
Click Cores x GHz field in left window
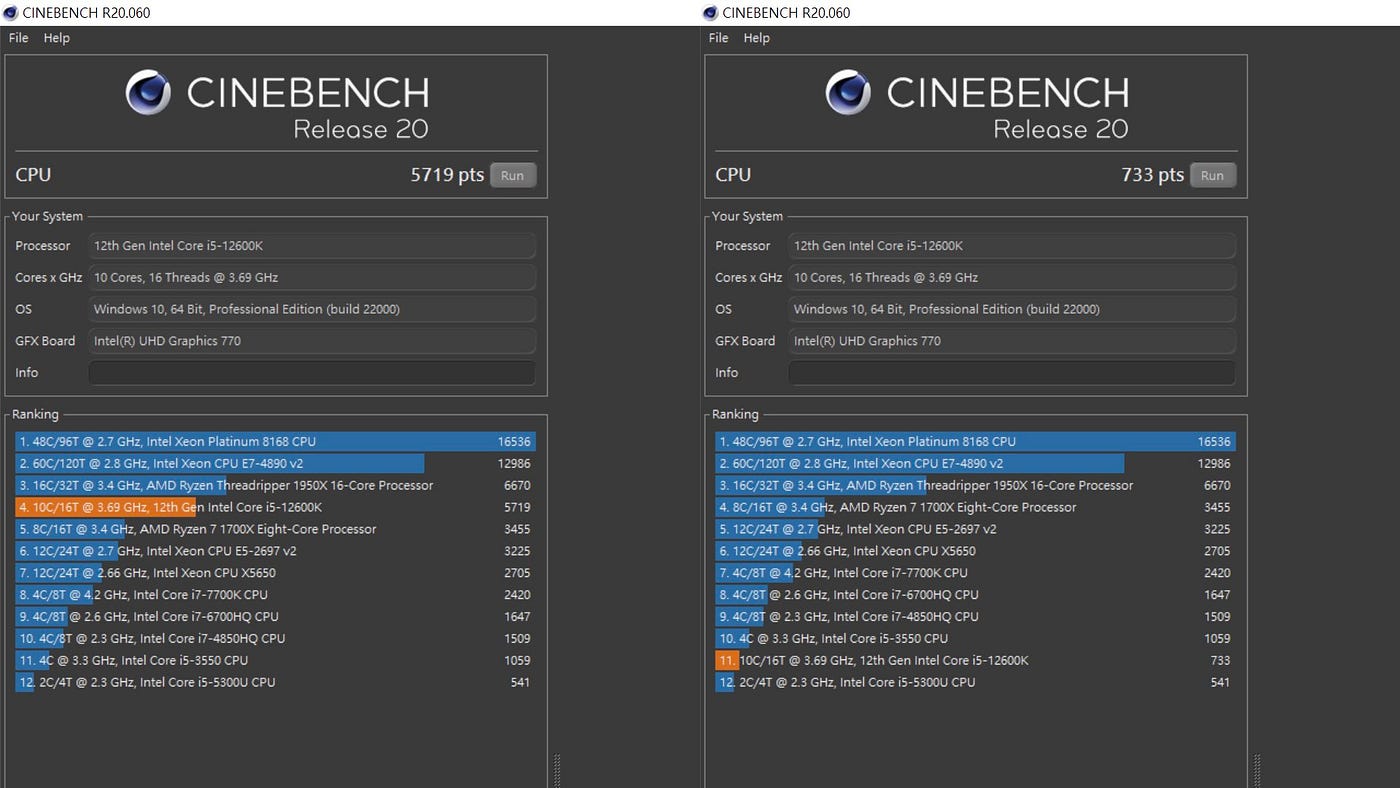[x=312, y=278]
